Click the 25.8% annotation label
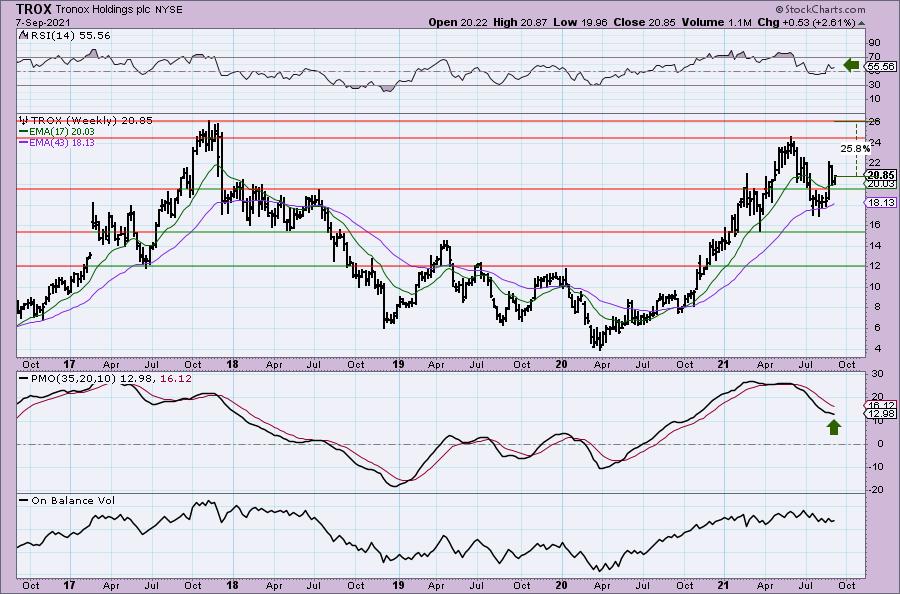This screenshot has width=900, height=594. click(x=855, y=149)
